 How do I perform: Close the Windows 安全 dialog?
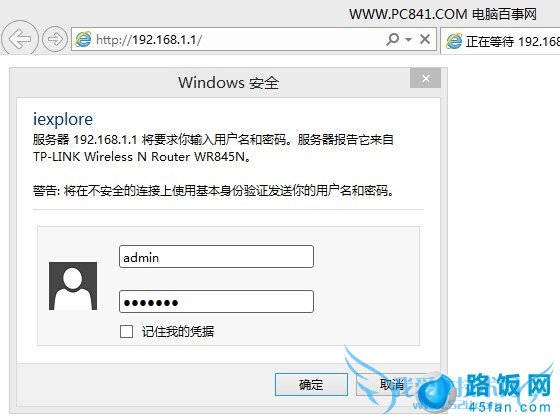coord(425,78)
